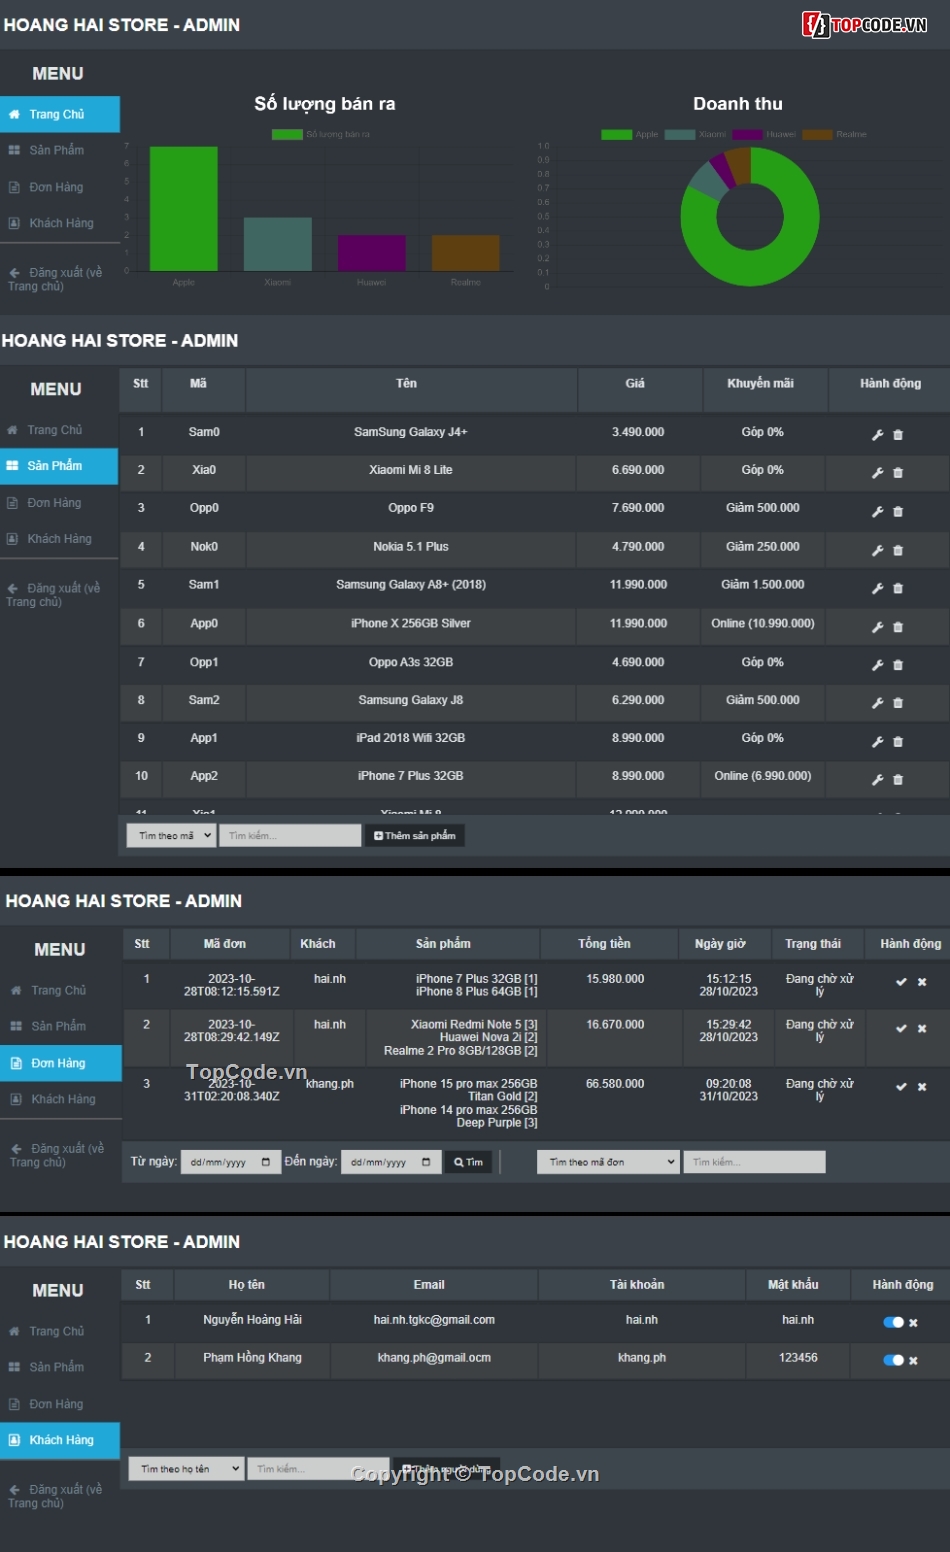Image resolution: width=950 pixels, height=1552 pixels.
Task: Edit iPhone X 256GB Silver using wrench icon
Action: coord(877,628)
